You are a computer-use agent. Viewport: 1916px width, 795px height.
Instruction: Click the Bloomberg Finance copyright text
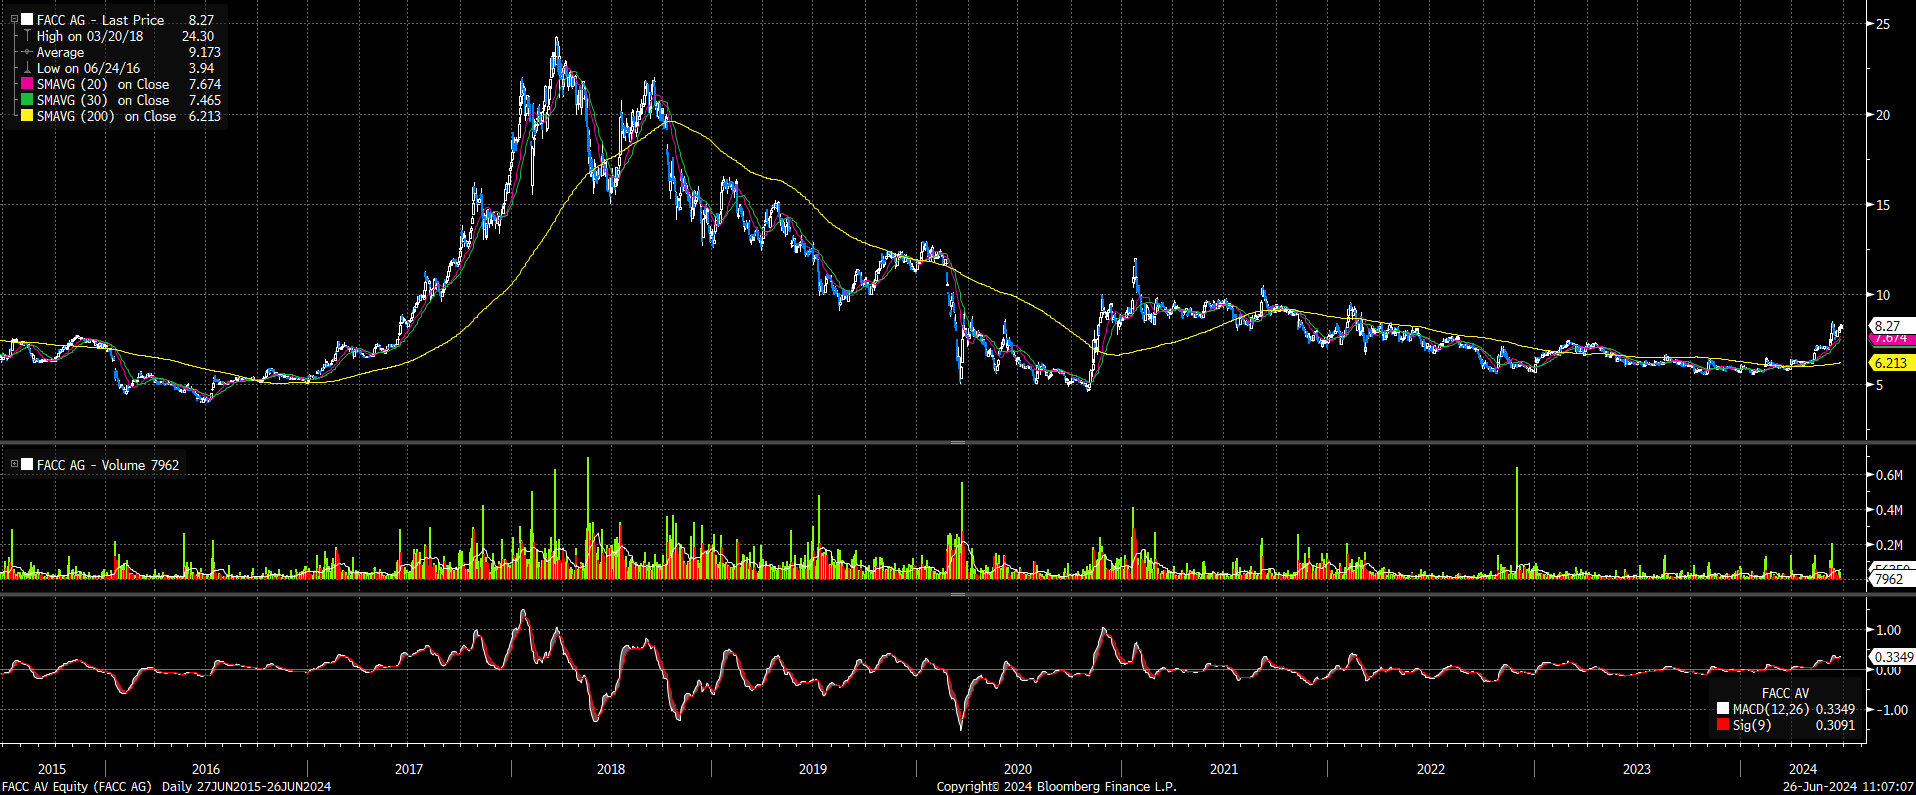pyautogui.click(x=1057, y=787)
